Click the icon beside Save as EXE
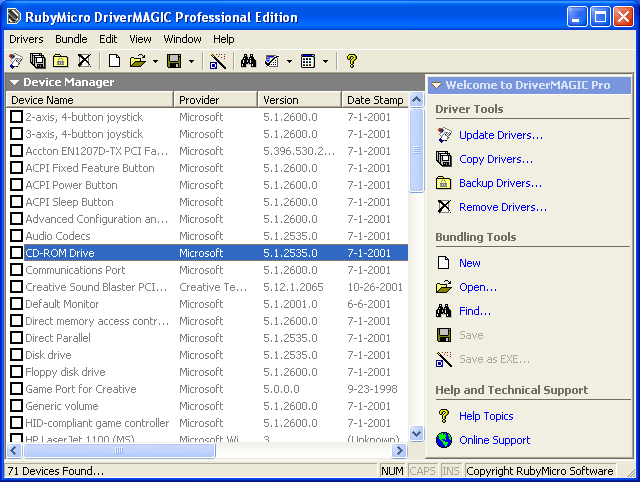The height and width of the screenshot is (482, 640). point(444,359)
